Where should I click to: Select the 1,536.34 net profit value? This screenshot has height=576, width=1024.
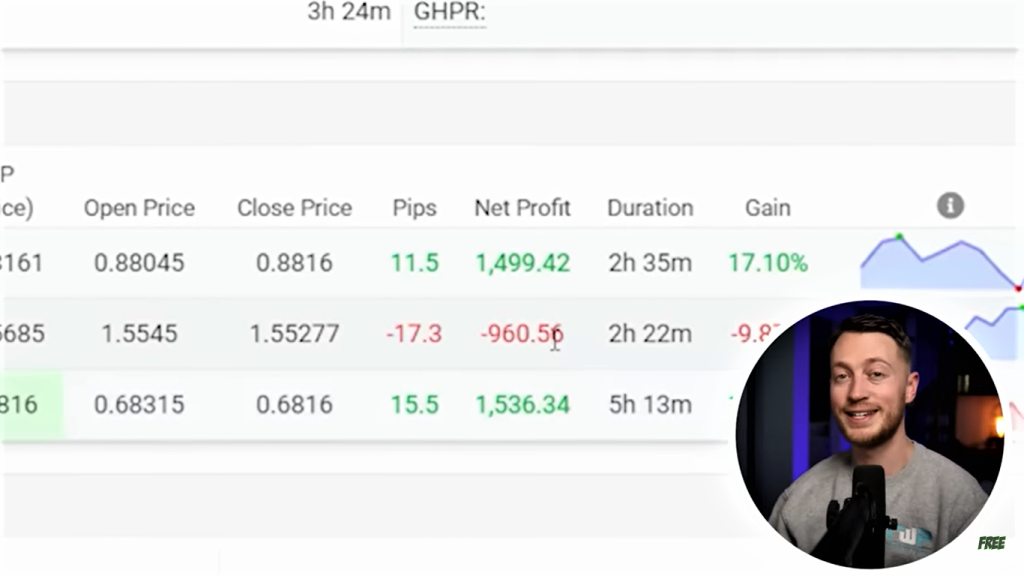click(x=522, y=405)
